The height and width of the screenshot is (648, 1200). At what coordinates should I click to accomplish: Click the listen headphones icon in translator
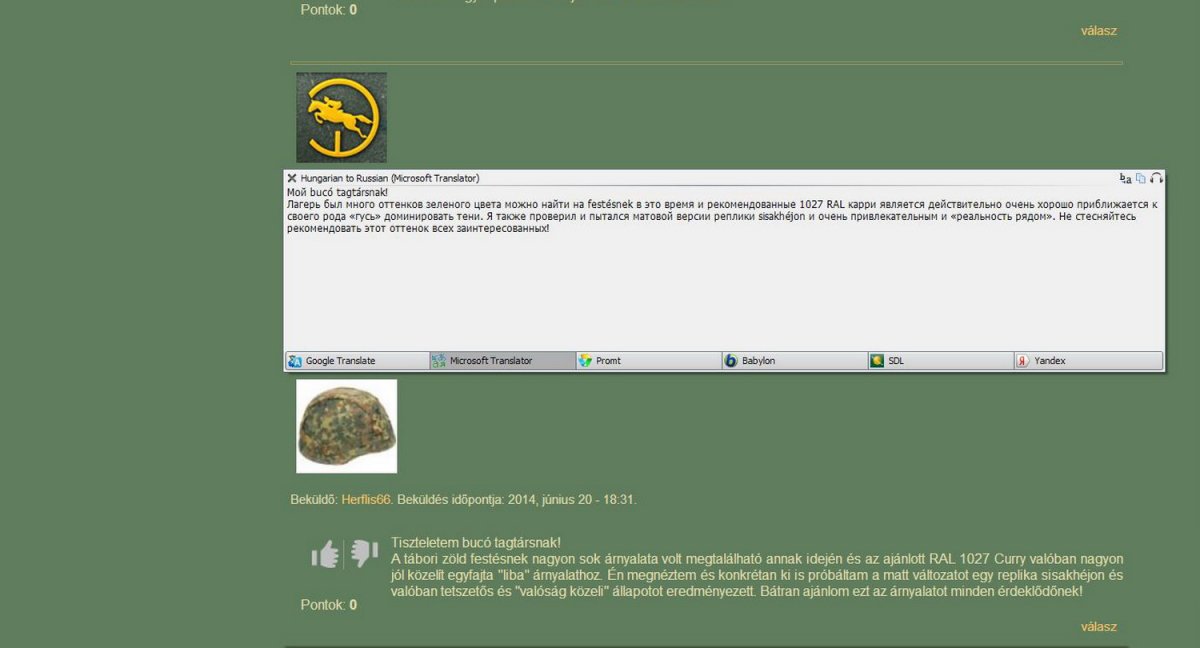click(x=1156, y=178)
